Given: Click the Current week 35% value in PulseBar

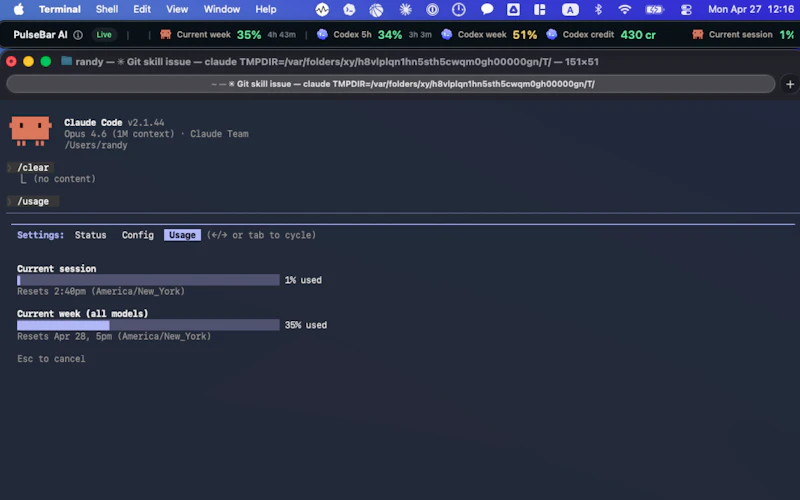Looking at the screenshot, I should (248, 35).
